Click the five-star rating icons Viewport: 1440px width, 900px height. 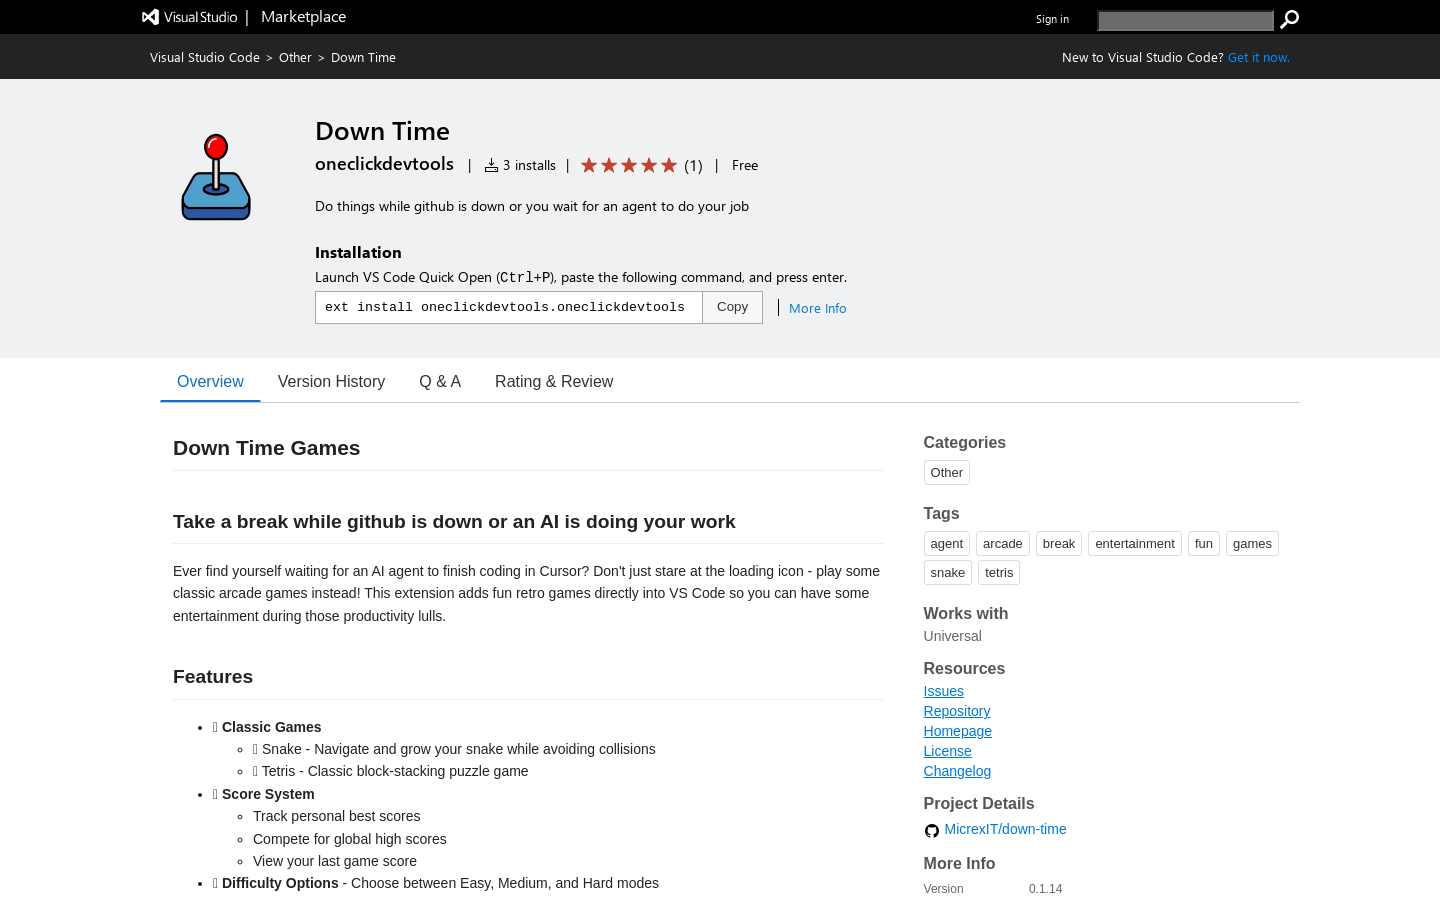(x=629, y=165)
